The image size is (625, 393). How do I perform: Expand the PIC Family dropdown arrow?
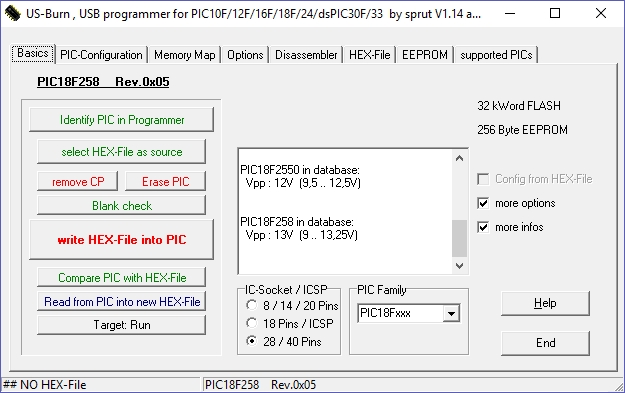pos(451,313)
